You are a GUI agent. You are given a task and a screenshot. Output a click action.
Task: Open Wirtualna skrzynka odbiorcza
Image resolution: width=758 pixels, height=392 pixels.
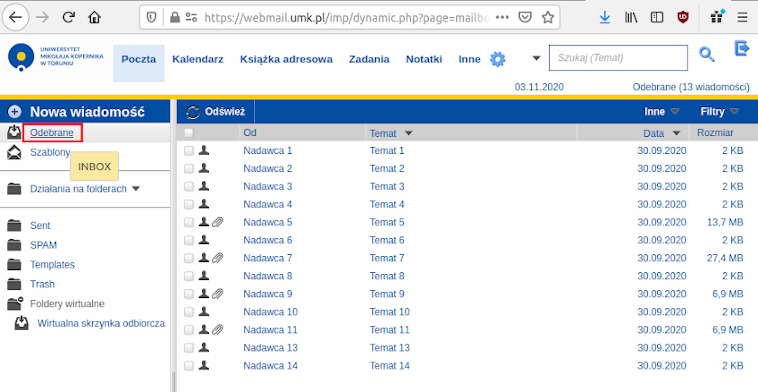[101, 323]
